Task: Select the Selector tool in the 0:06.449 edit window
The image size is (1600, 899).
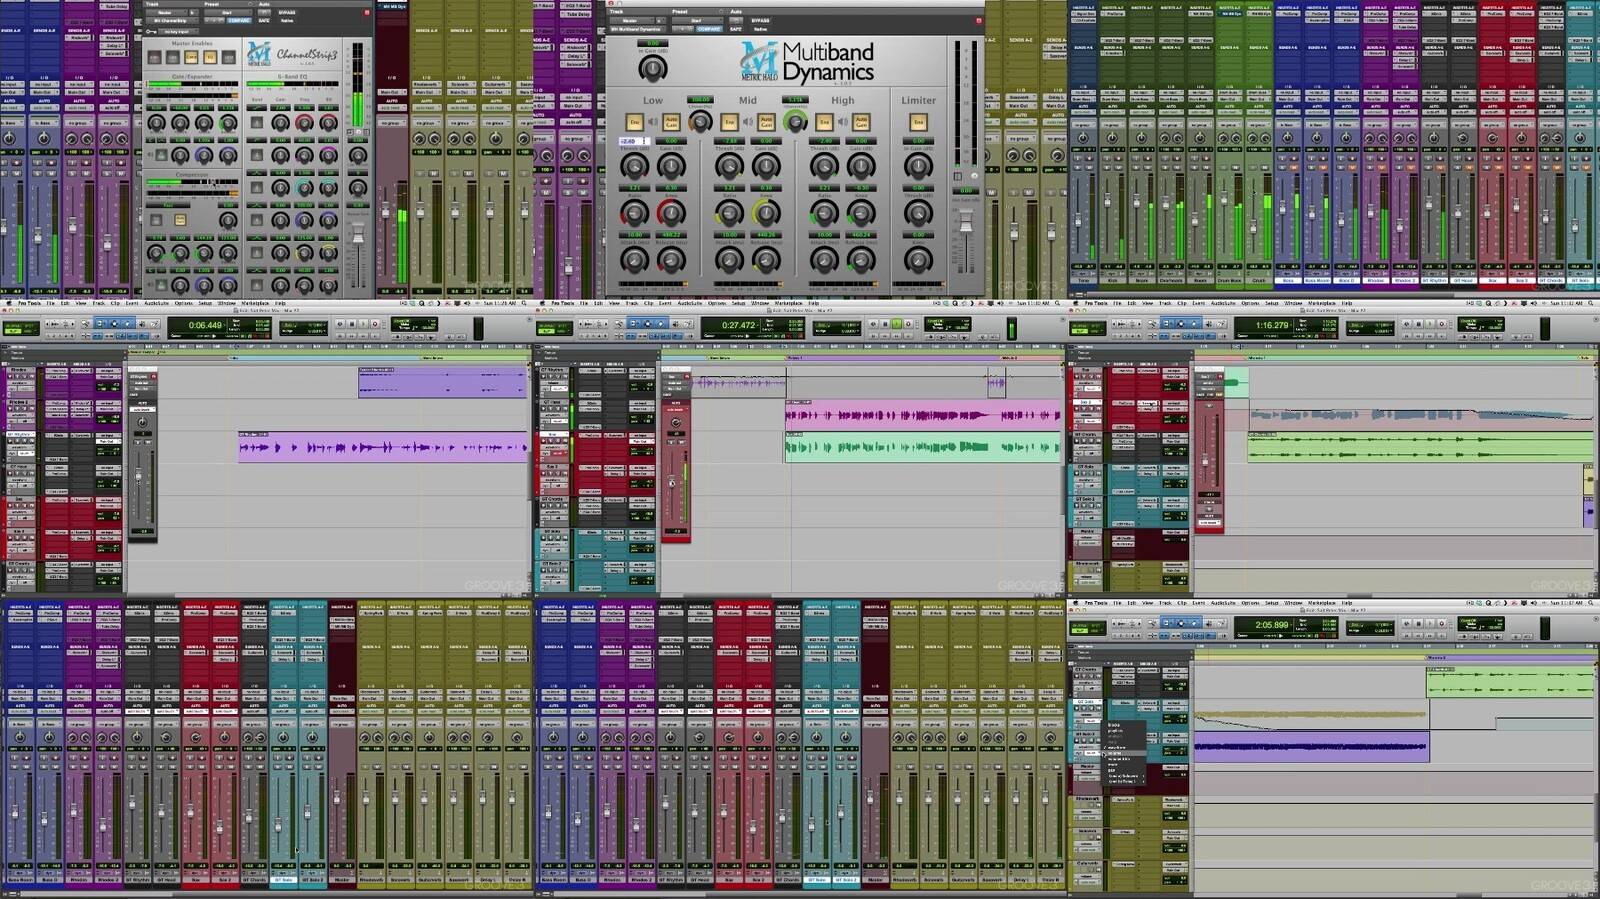Action: pyautogui.click(x=114, y=324)
